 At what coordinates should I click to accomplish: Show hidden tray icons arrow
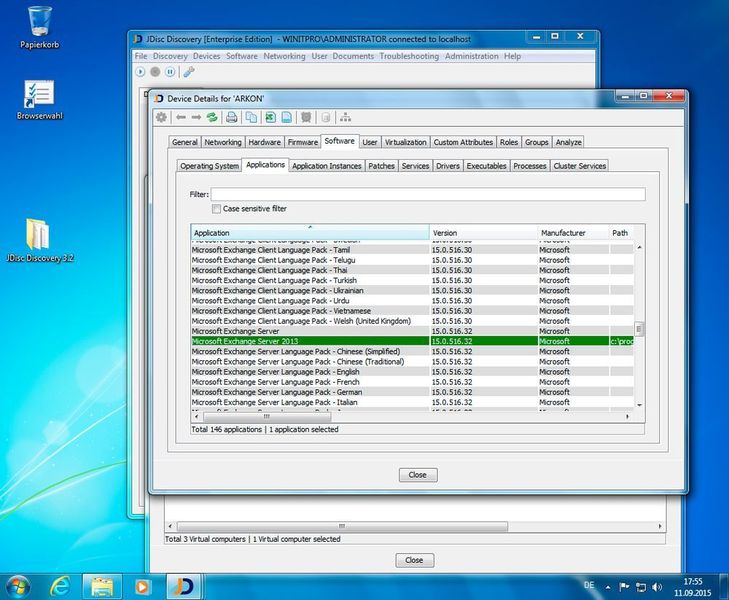coord(608,587)
